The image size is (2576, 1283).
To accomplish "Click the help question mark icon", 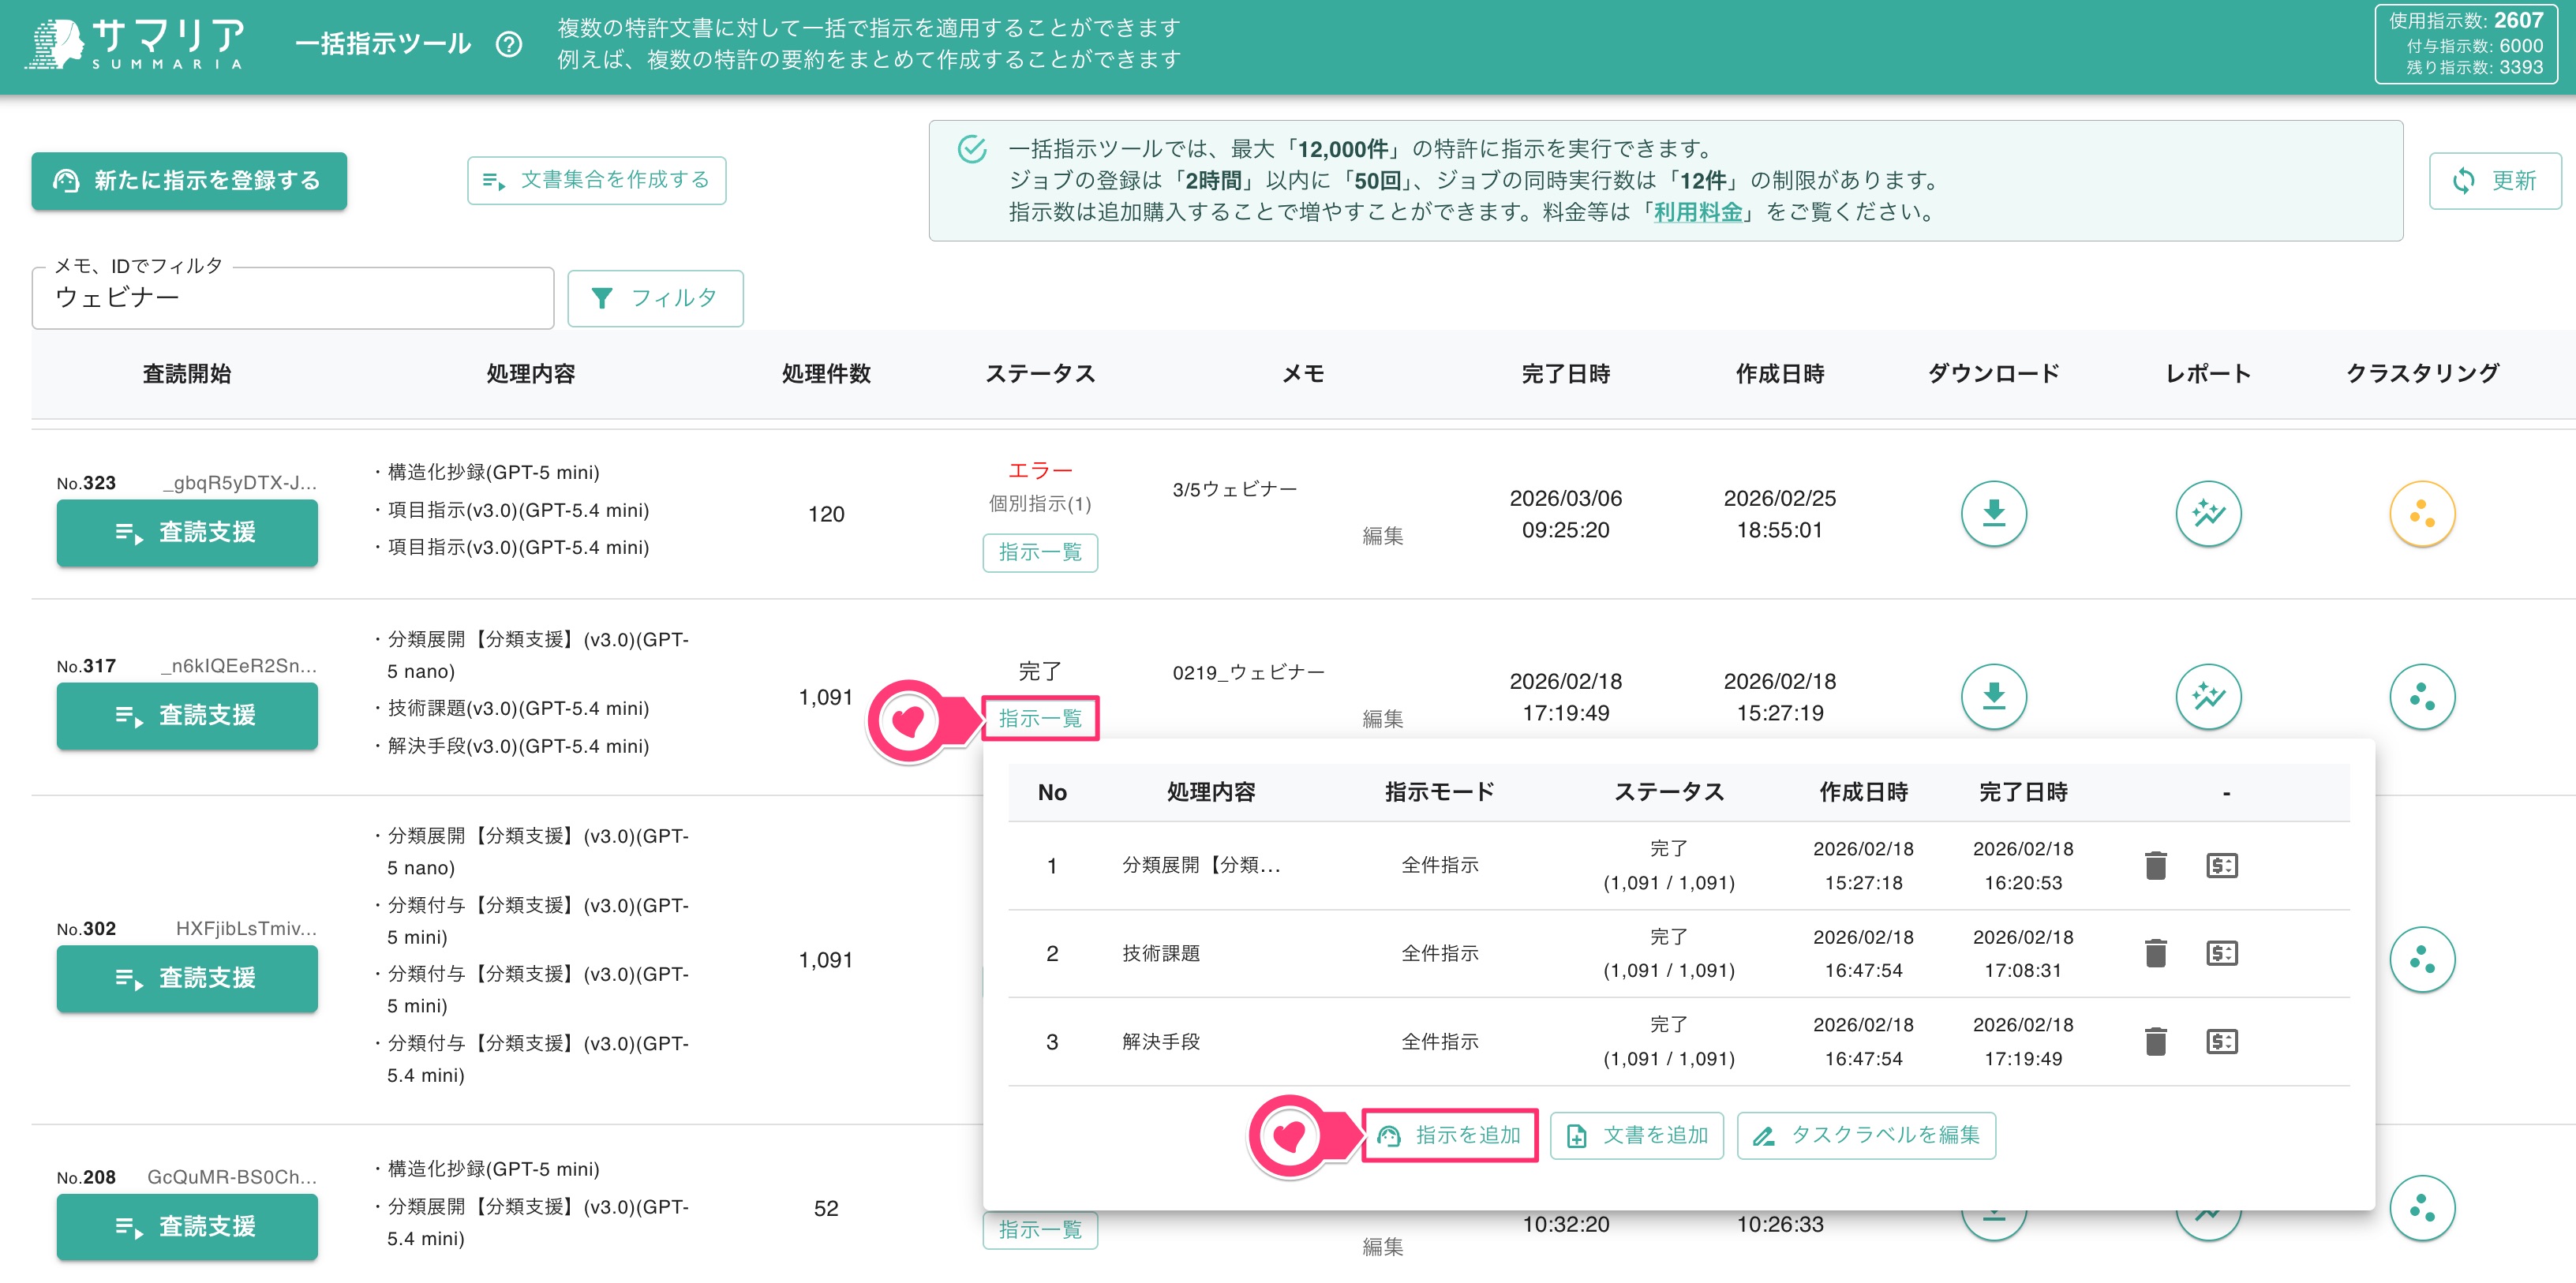I will point(509,44).
